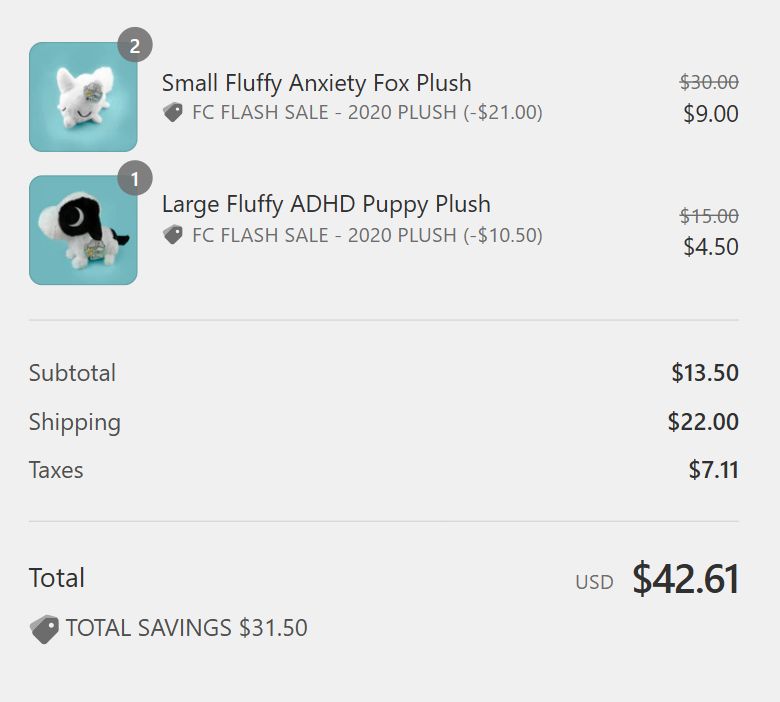Select the Large Fluffy ADHD Puppy Plush title
The height and width of the screenshot is (702, 780).
coord(326,204)
